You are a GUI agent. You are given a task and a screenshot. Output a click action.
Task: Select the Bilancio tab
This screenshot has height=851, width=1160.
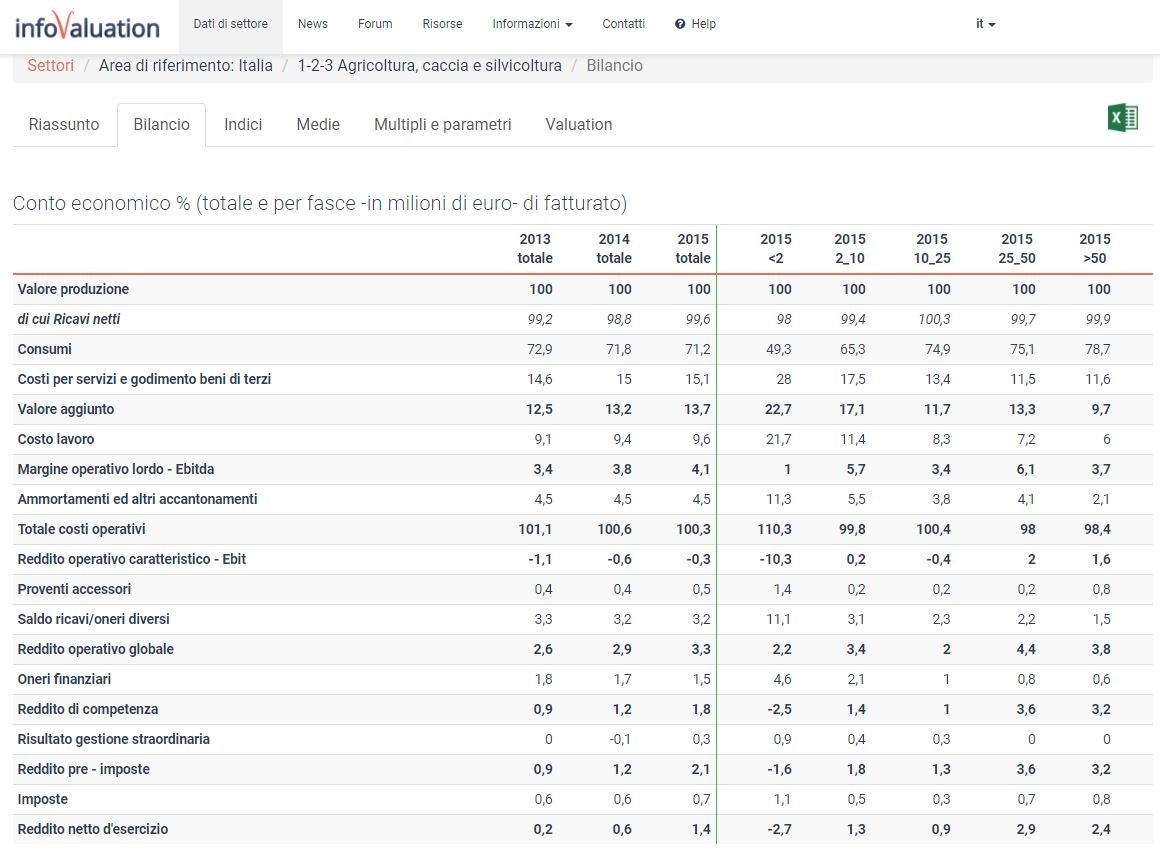161,124
